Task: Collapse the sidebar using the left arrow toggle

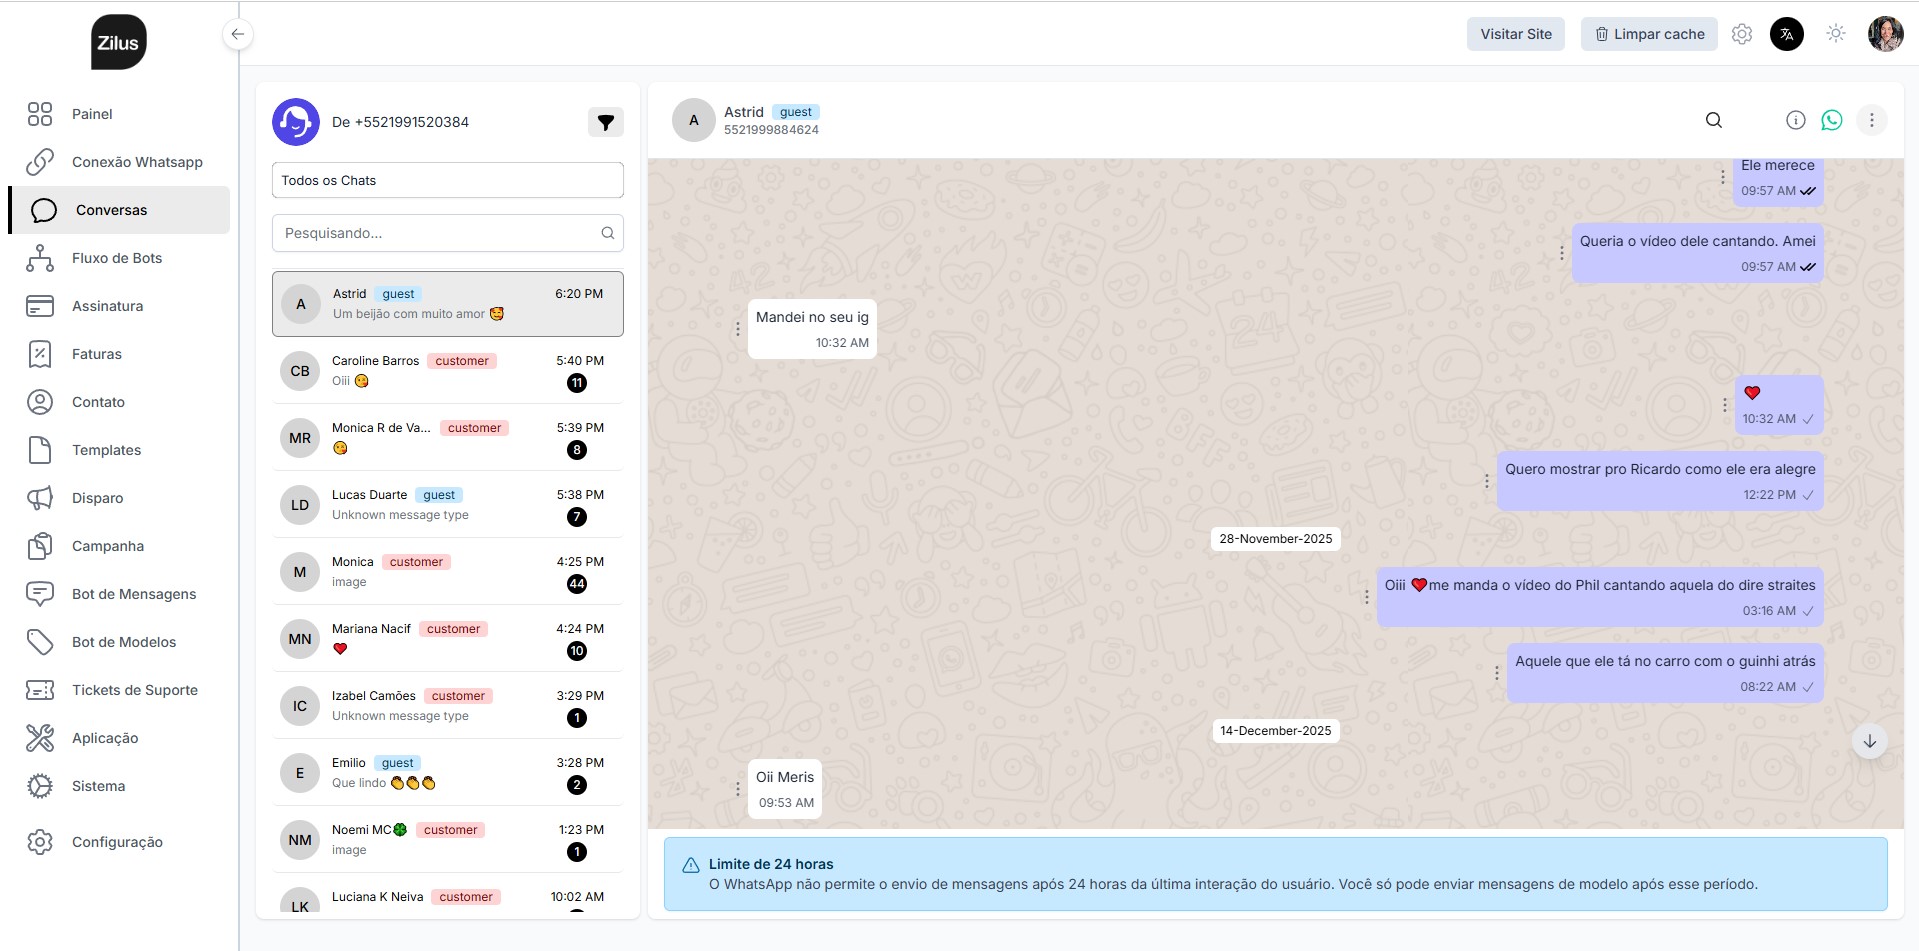Action: [x=237, y=33]
